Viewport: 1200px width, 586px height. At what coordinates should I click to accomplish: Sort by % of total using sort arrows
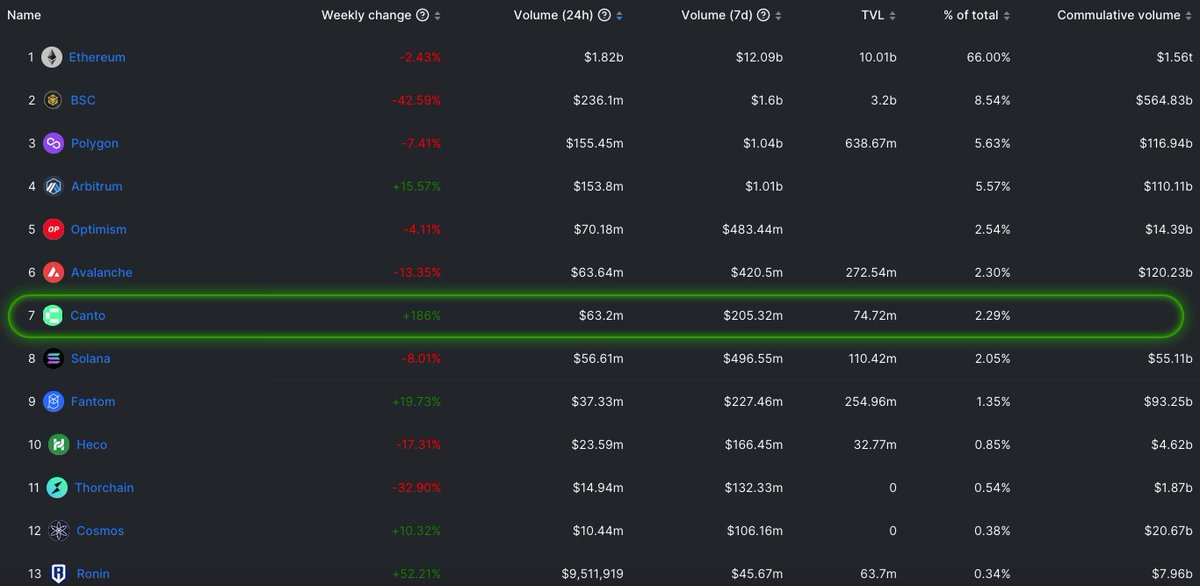point(1006,15)
